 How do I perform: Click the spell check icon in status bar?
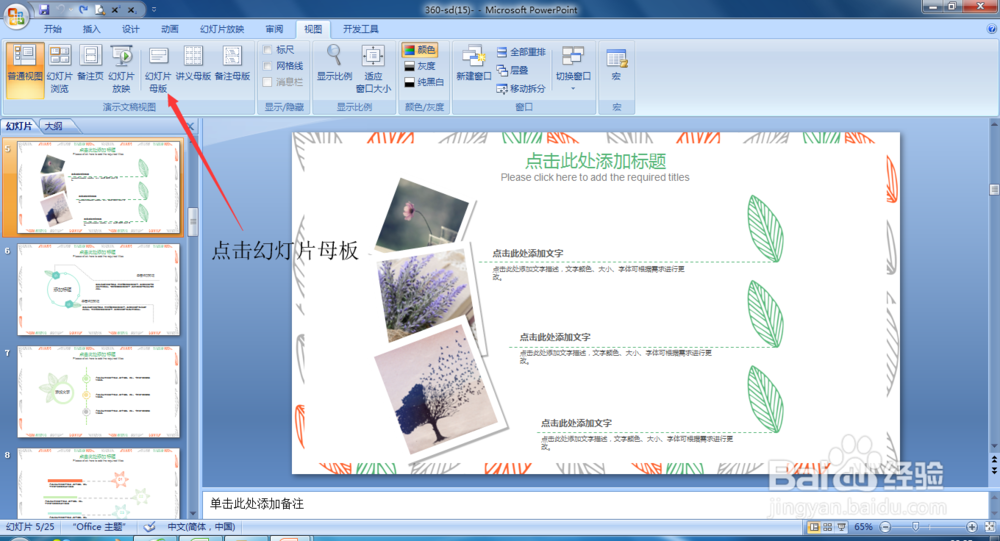point(150,527)
